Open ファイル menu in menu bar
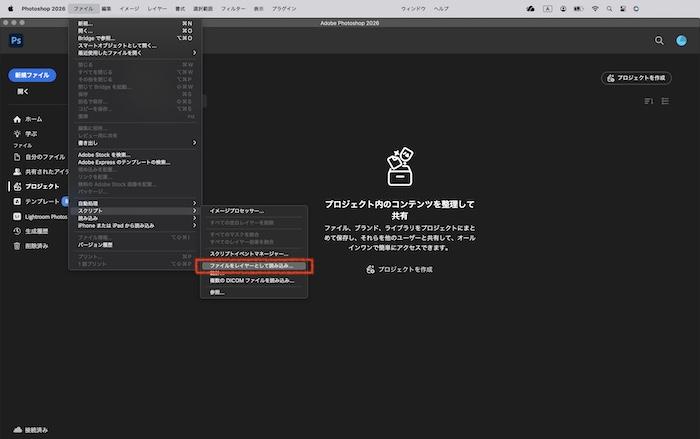Screen dimensions: 700x439 point(83,8)
